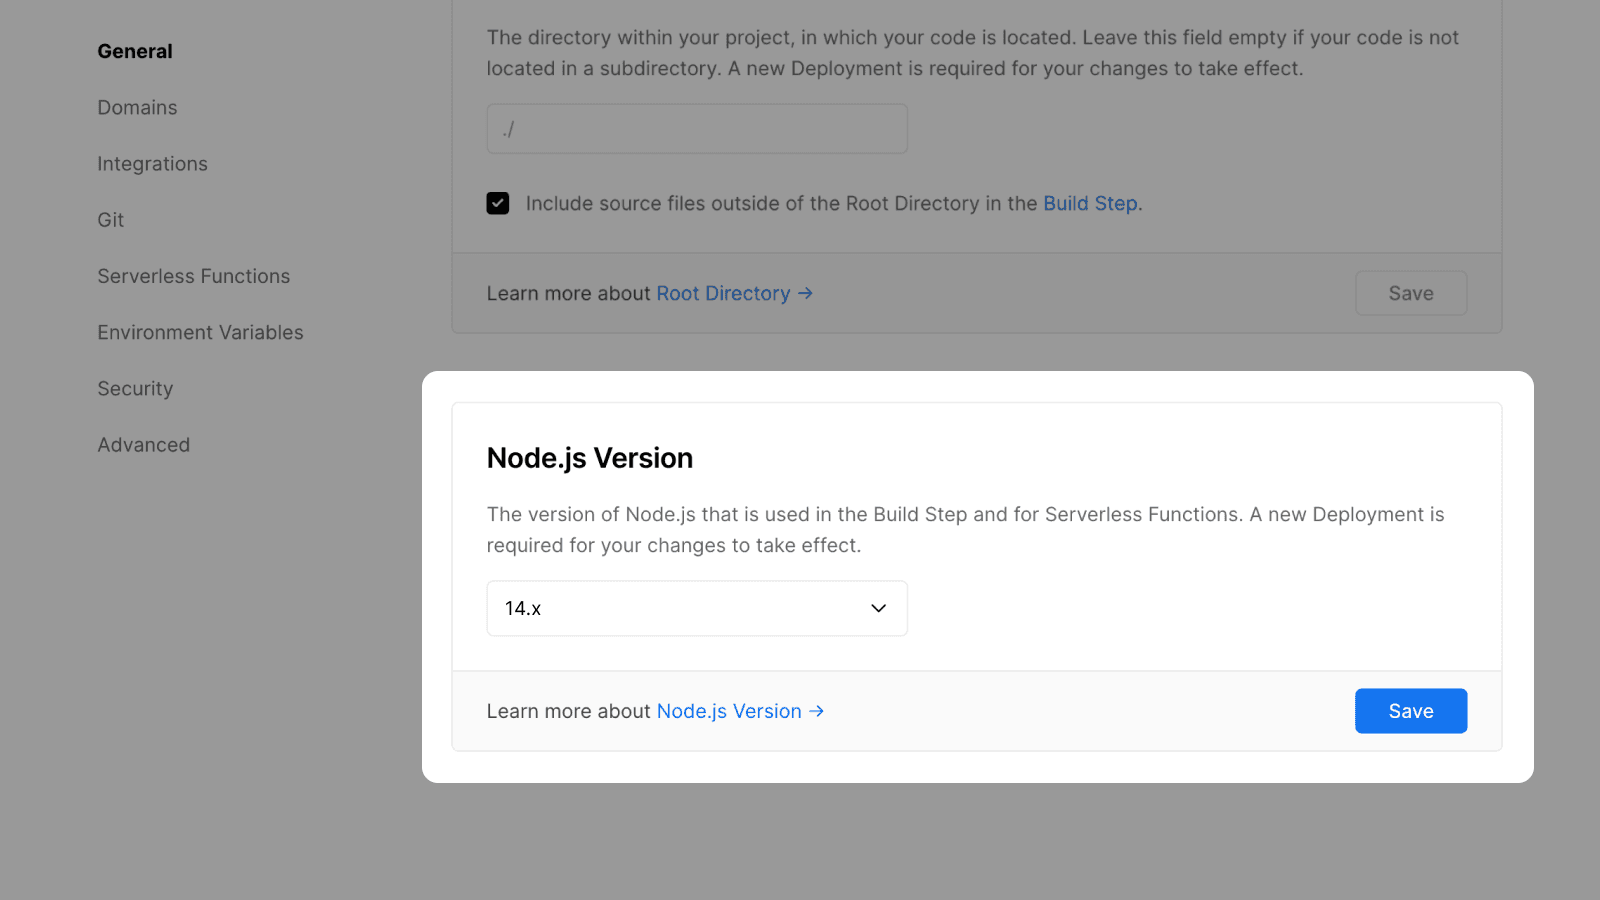This screenshot has width=1600, height=900.
Task: Click inside the Root Directory input field
Action: pos(696,128)
